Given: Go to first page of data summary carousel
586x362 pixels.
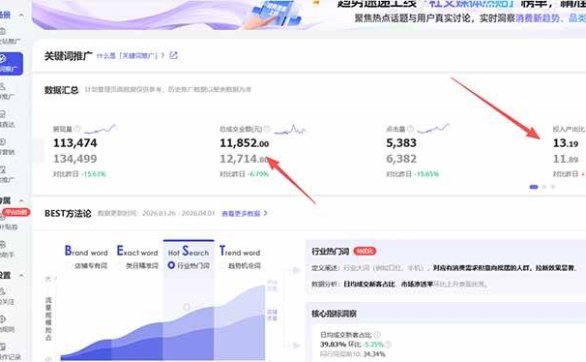Looking at the screenshot, I should (534, 187).
